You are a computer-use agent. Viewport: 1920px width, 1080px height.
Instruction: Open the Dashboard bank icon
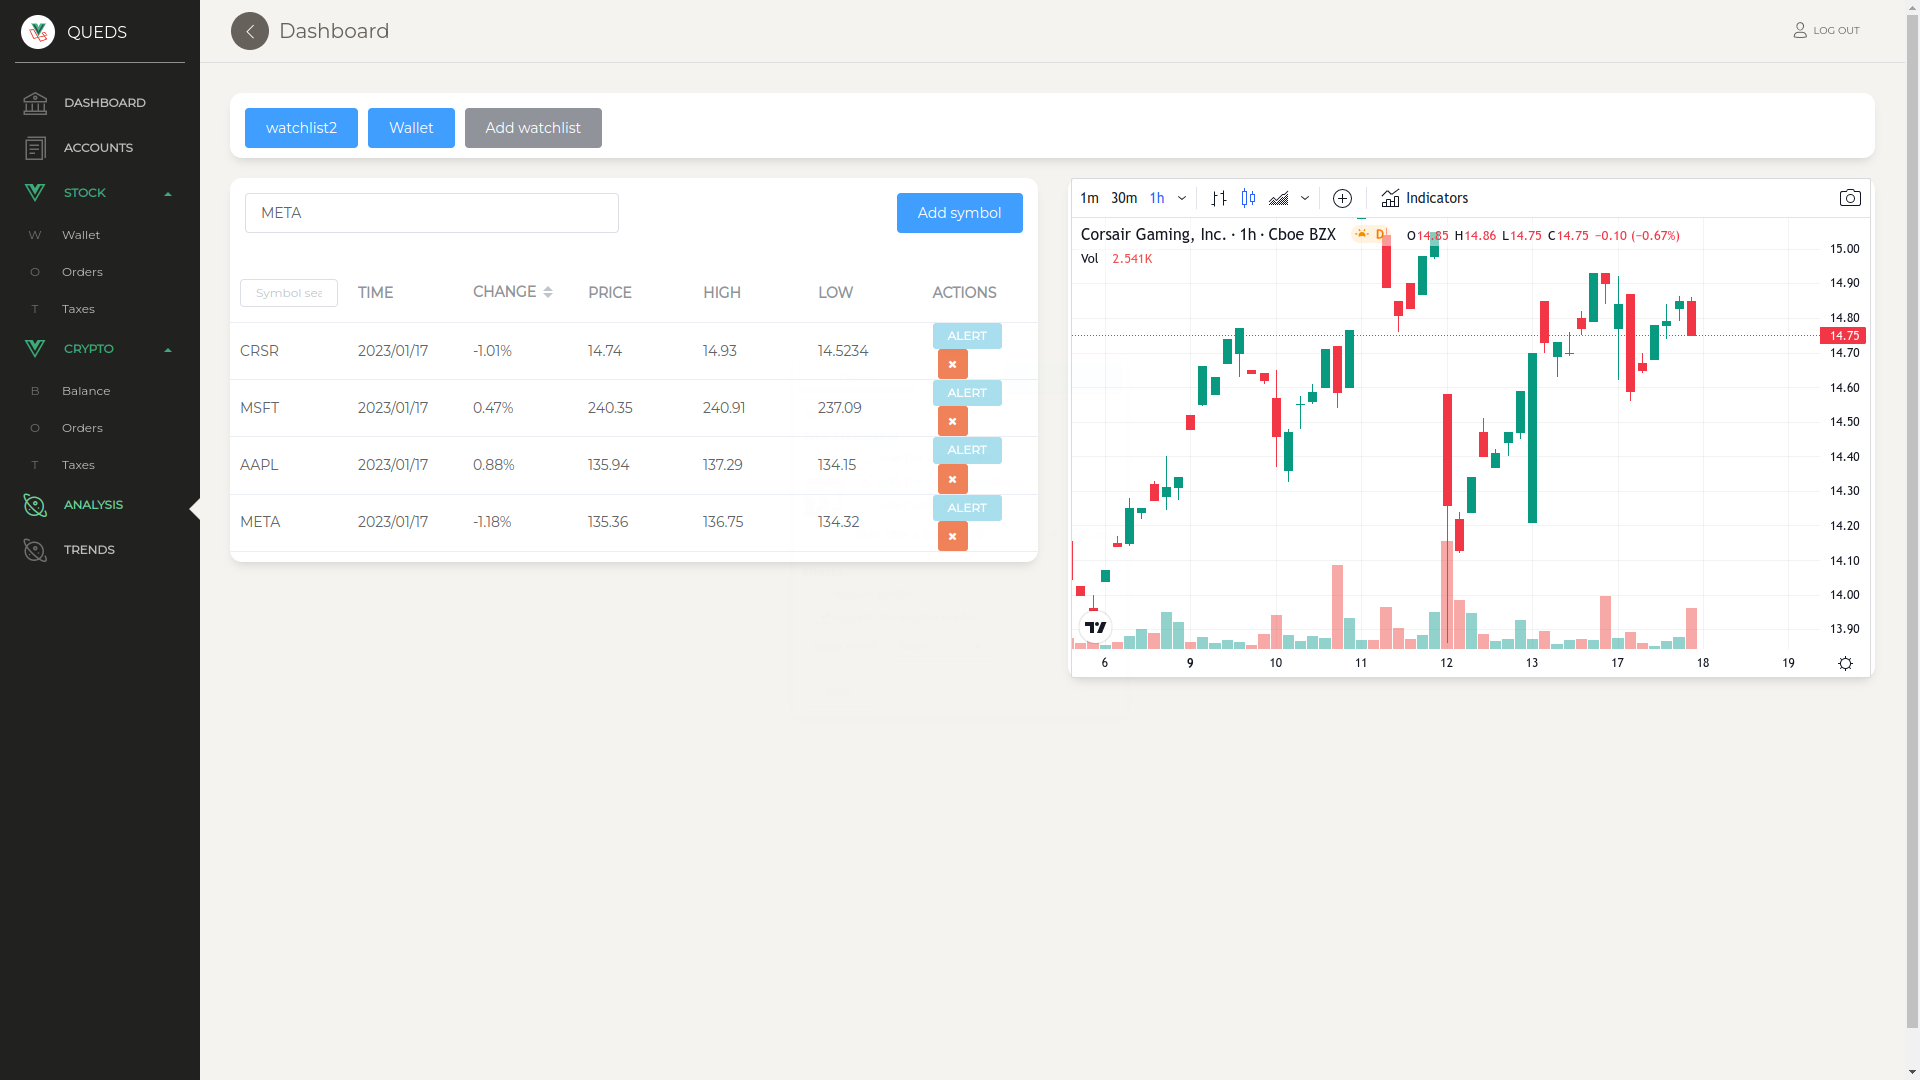35,103
